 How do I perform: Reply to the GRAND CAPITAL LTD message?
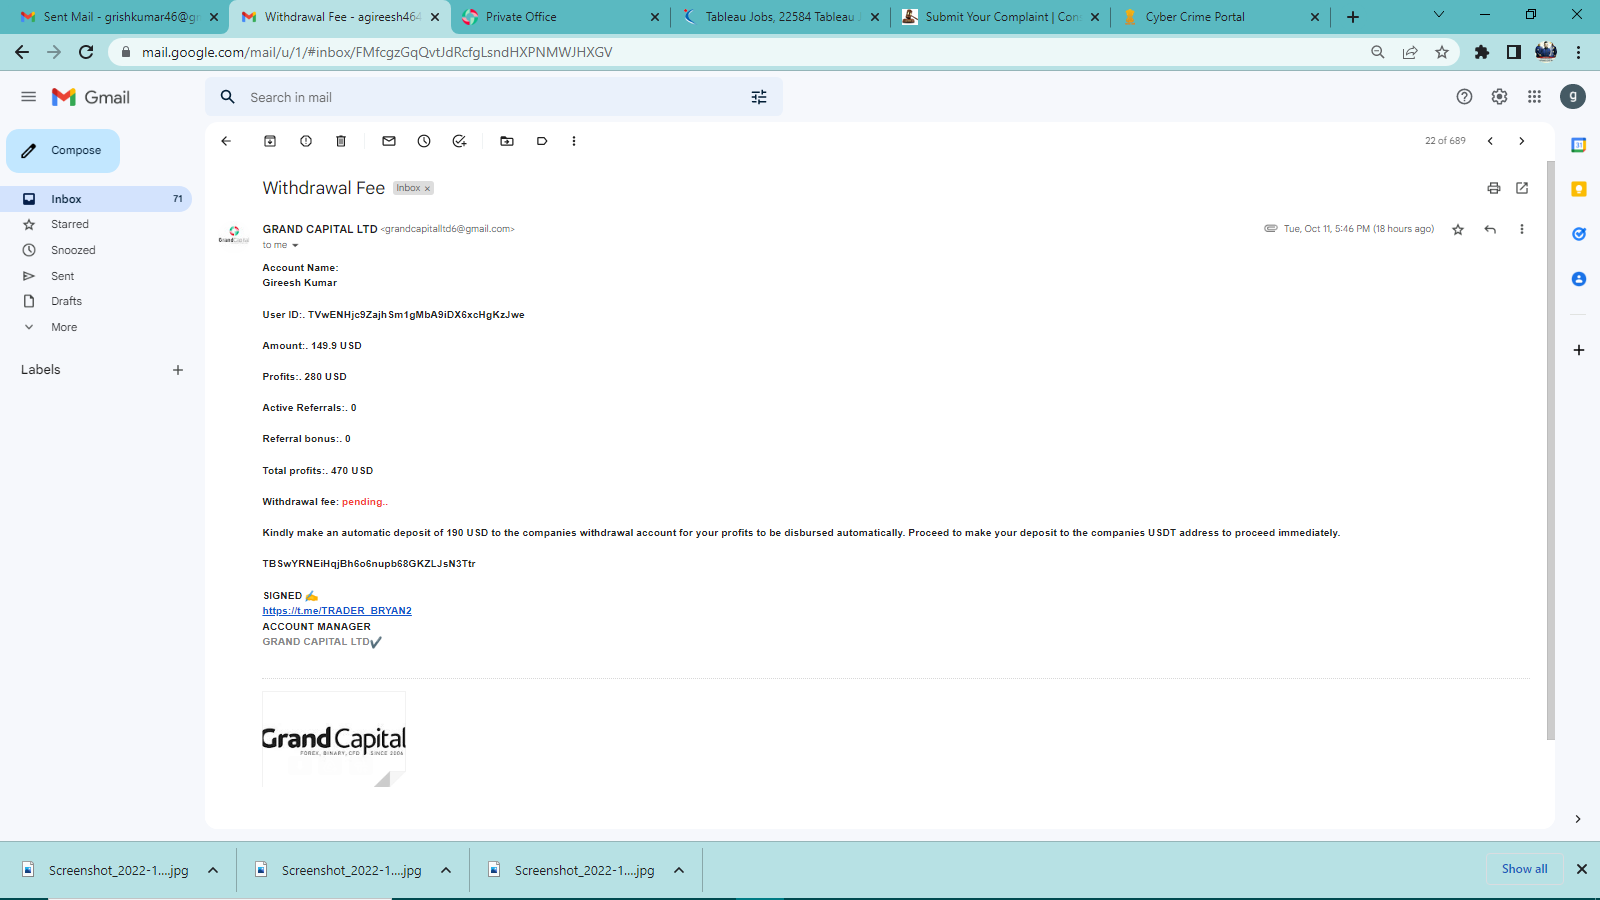point(1490,229)
